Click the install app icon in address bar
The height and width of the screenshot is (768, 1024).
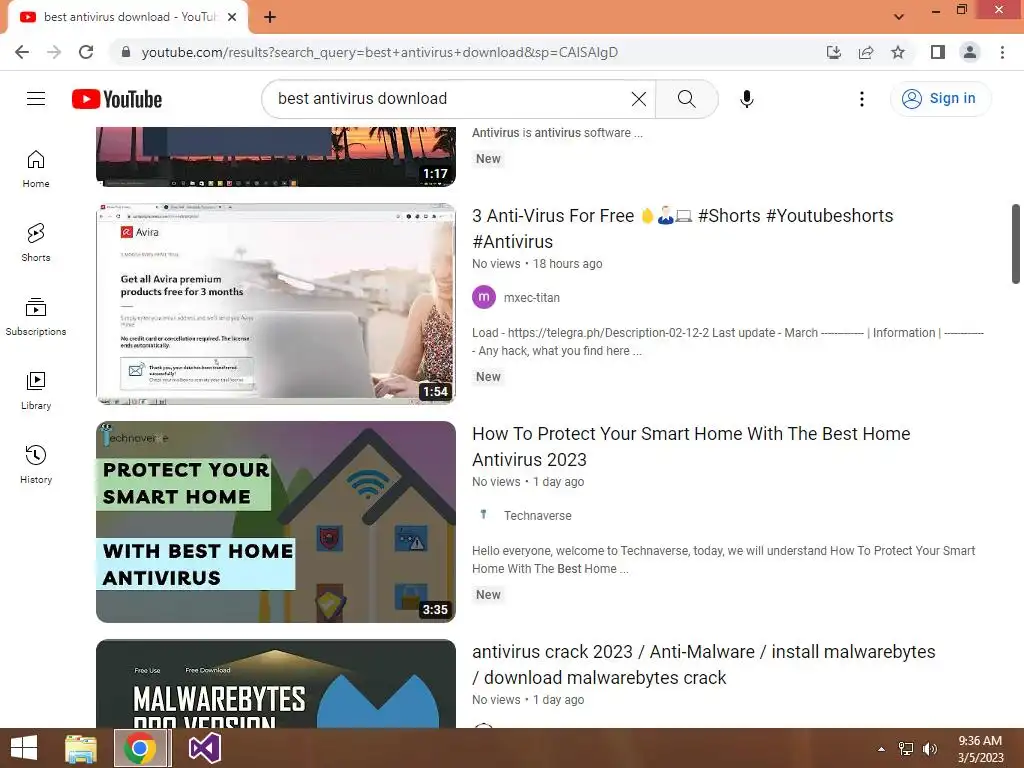point(833,52)
